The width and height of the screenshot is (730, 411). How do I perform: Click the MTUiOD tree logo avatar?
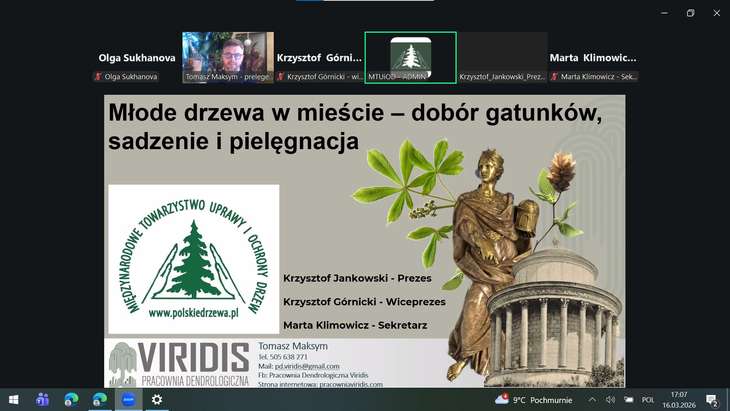tap(411, 57)
